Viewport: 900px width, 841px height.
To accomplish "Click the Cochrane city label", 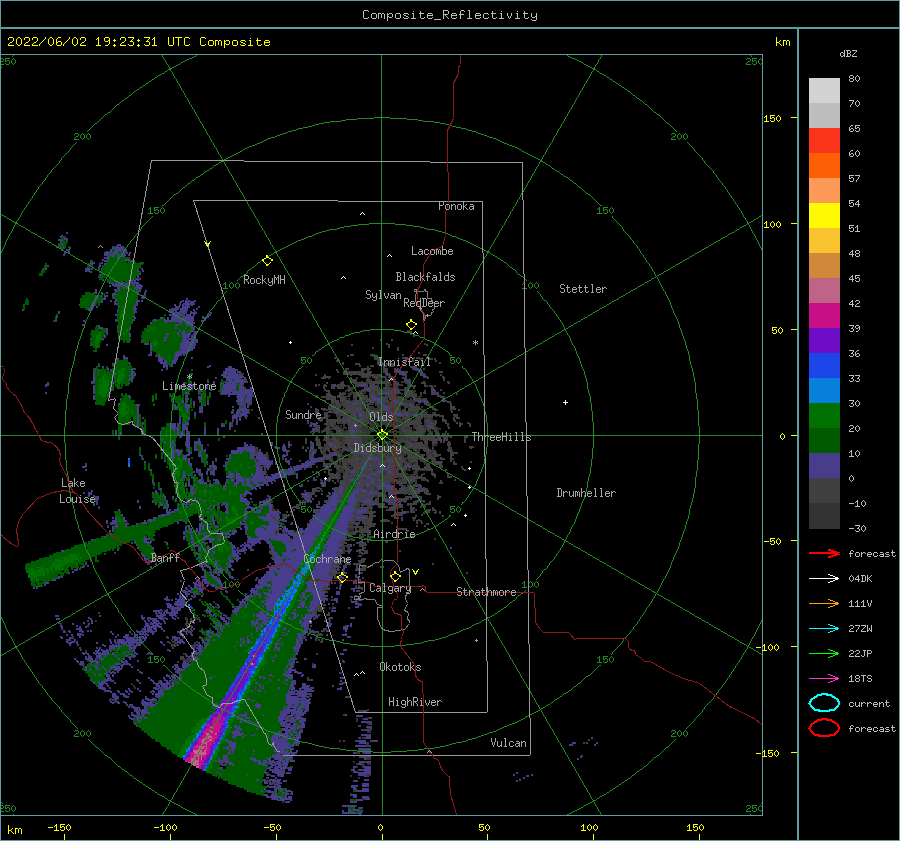I will 327,559.
